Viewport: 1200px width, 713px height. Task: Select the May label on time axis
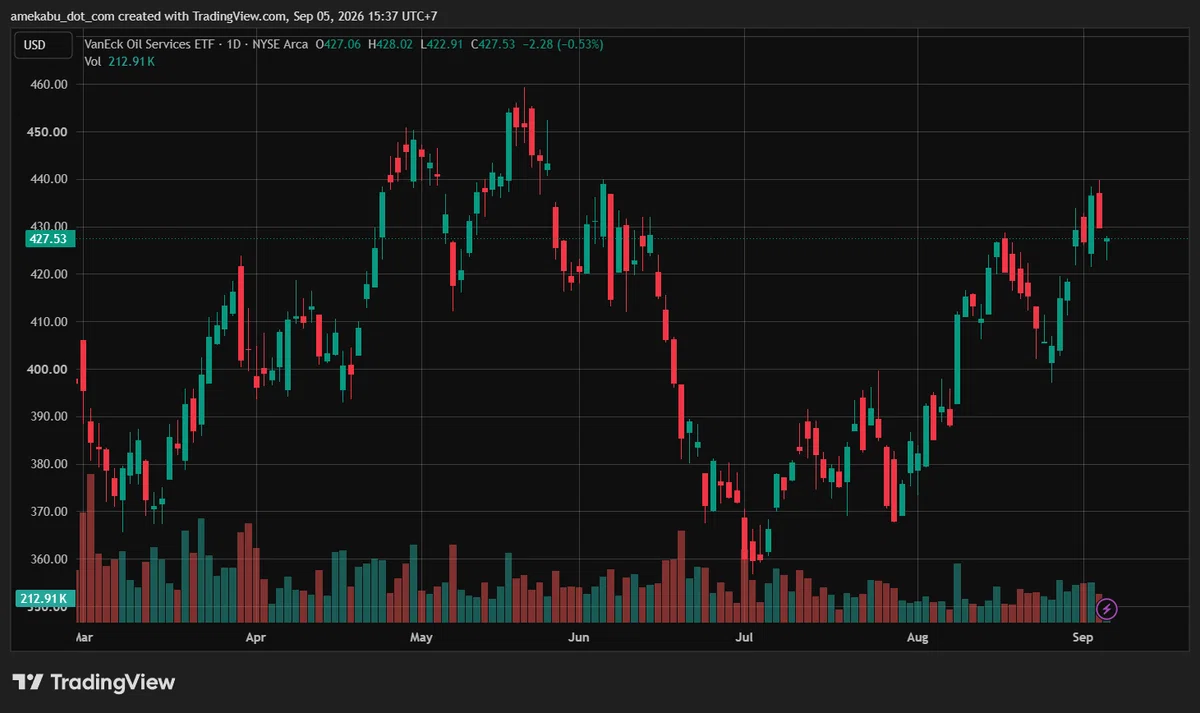coord(421,637)
